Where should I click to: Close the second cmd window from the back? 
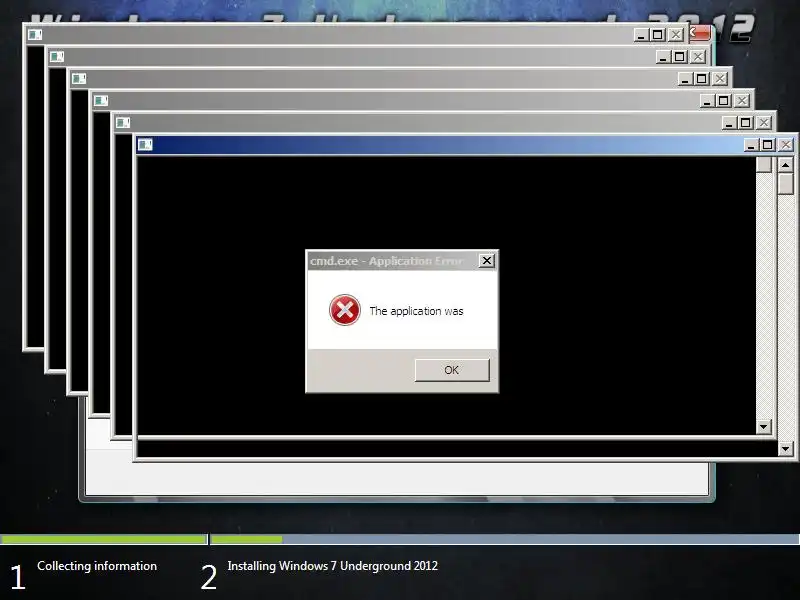[x=697, y=57]
